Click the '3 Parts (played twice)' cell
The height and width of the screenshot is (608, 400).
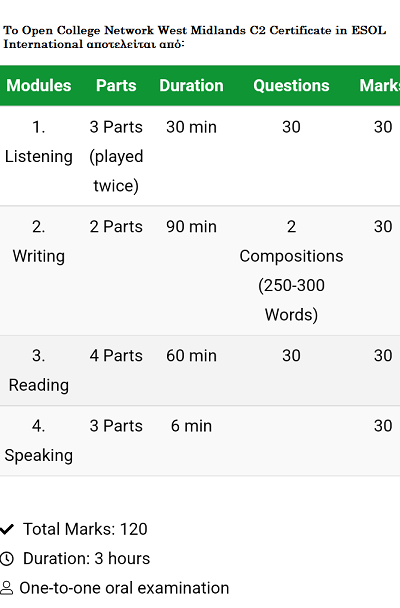pos(116,156)
